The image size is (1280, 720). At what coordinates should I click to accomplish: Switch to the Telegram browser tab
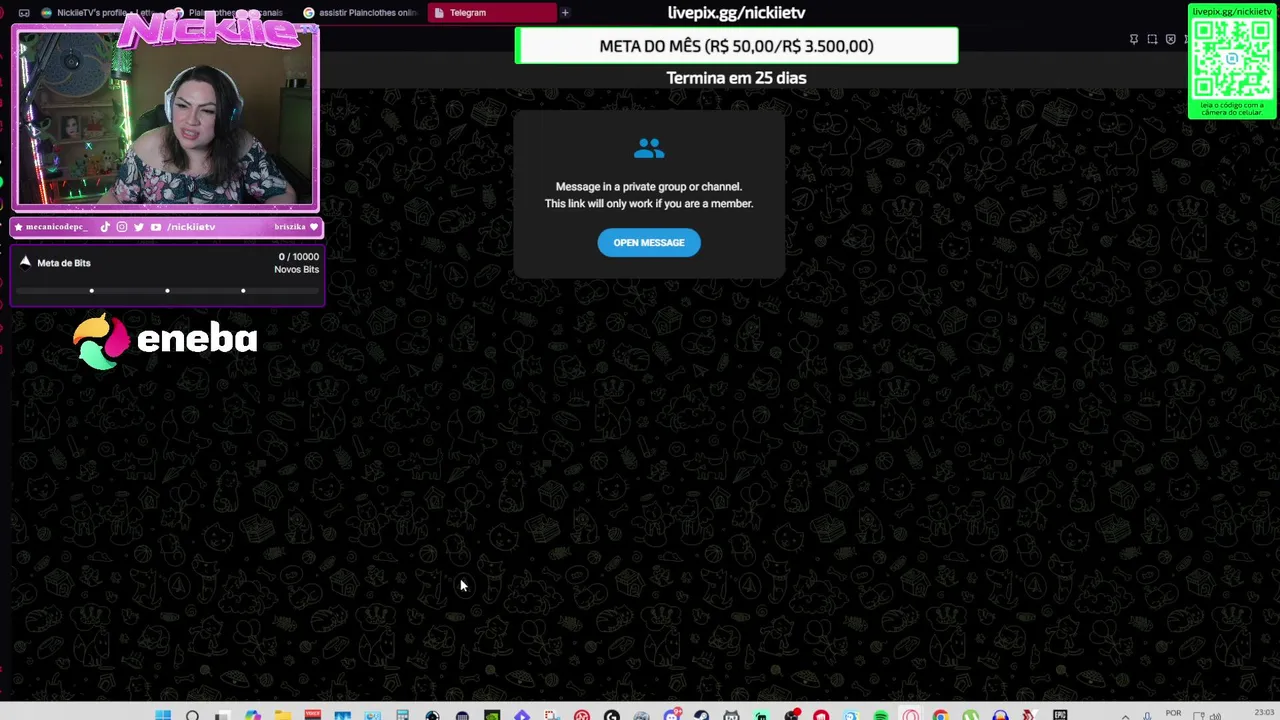coord(492,12)
